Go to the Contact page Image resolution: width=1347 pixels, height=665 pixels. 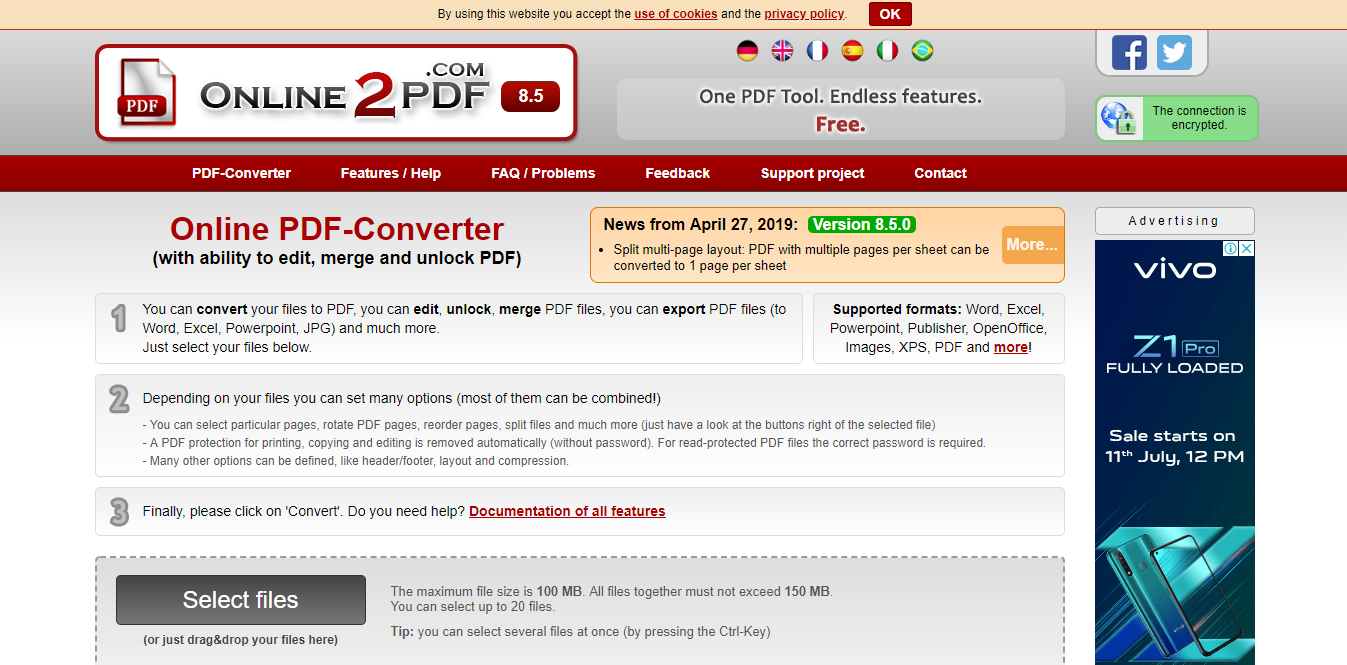pos(940,173)
